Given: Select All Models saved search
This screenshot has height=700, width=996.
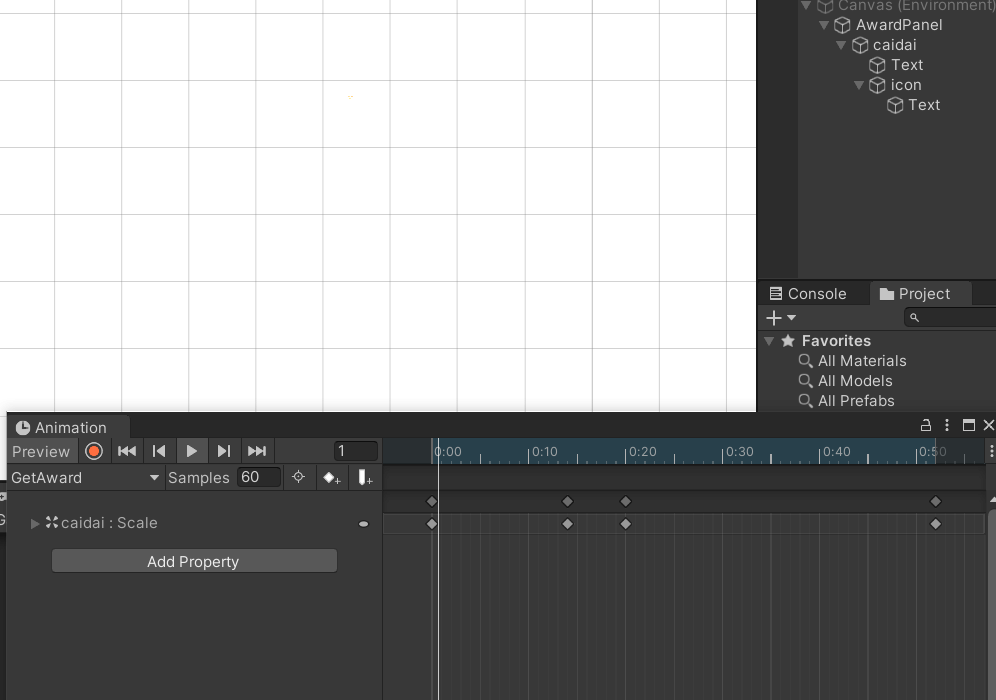Looking at the screenshot, I should point(855,381).
